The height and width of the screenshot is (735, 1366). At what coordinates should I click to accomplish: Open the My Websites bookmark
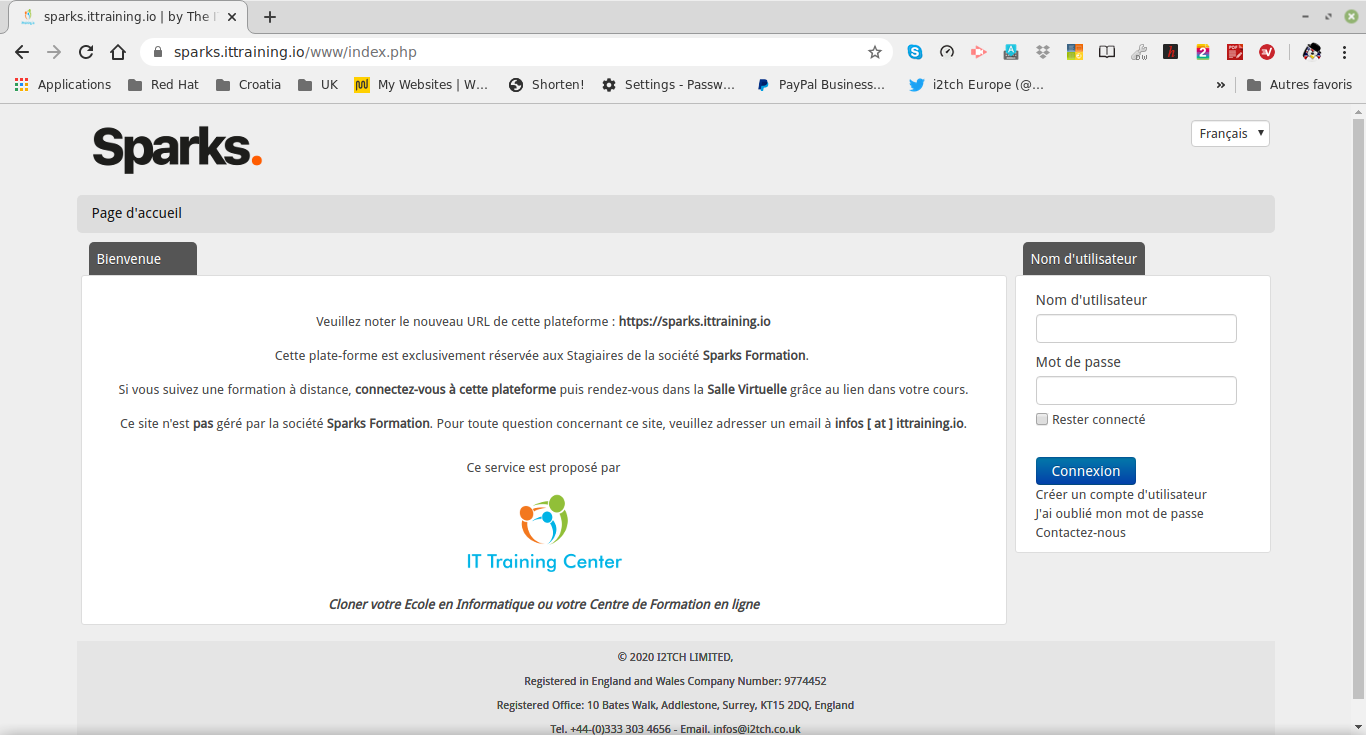pos(421,85)
